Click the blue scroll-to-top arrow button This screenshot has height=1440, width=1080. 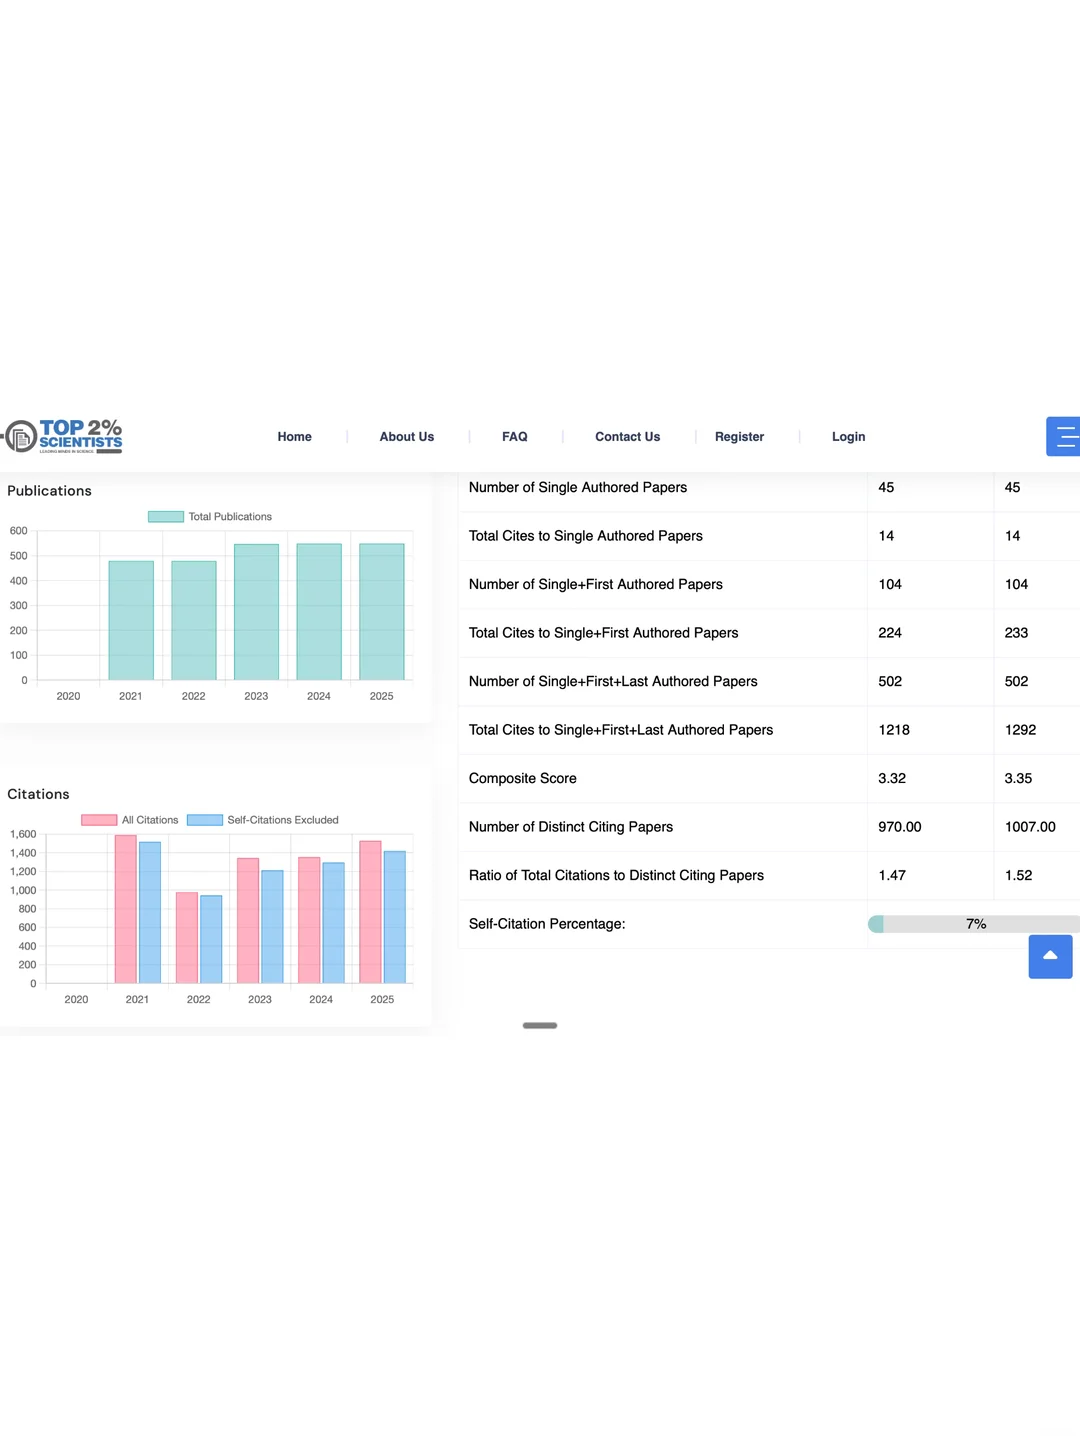[1050, 957]
